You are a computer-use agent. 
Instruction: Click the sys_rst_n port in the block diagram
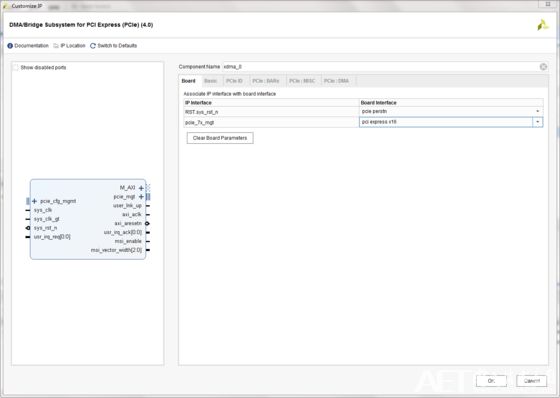click(x=45, y=228)
